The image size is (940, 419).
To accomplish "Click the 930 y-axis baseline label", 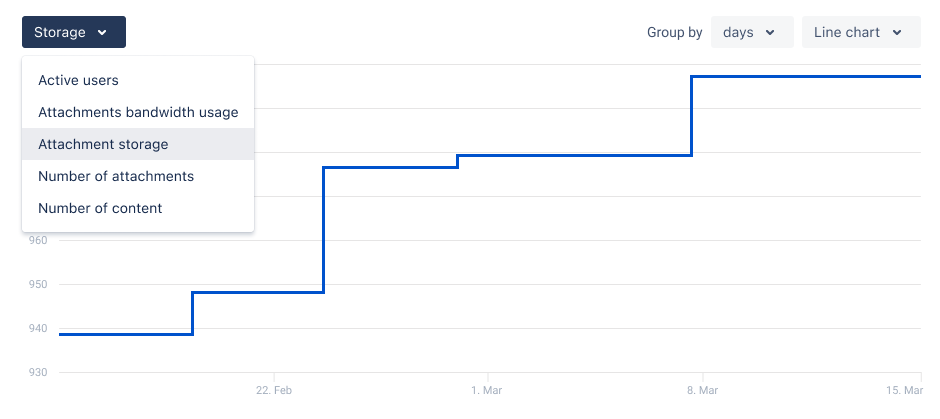I will (x=38, y=372).
